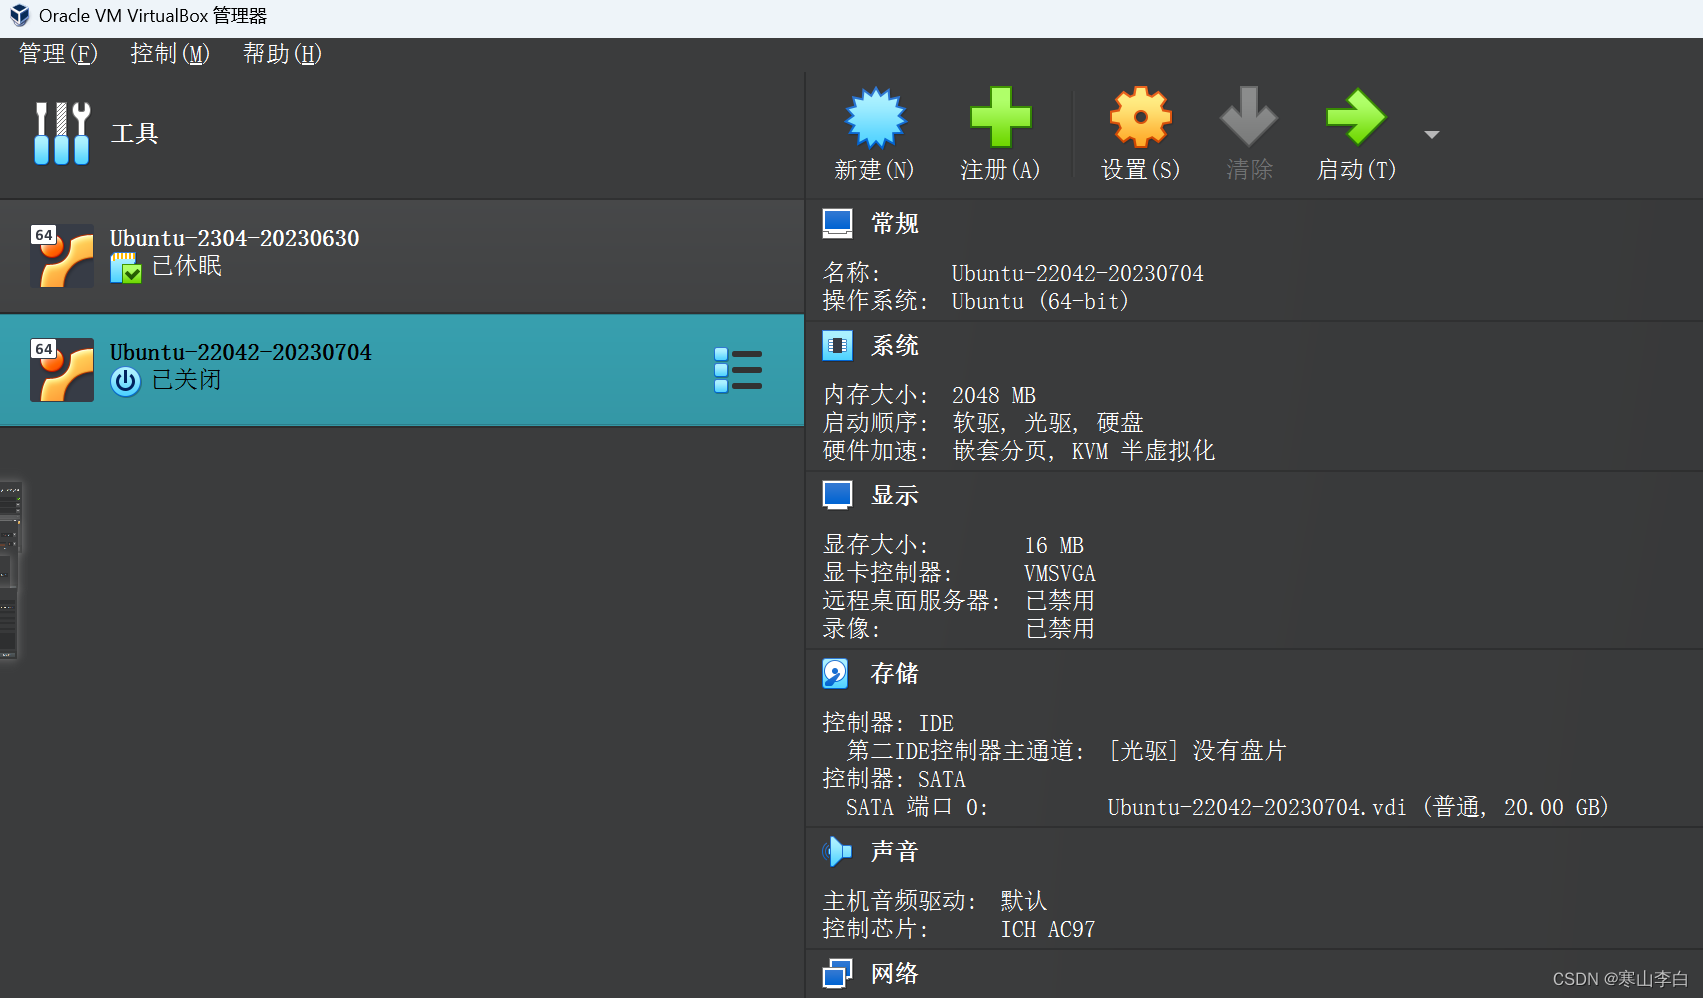1703x998 pixels.
Task: Click the System (系统) chip icon
Action: tap(837, 345)
